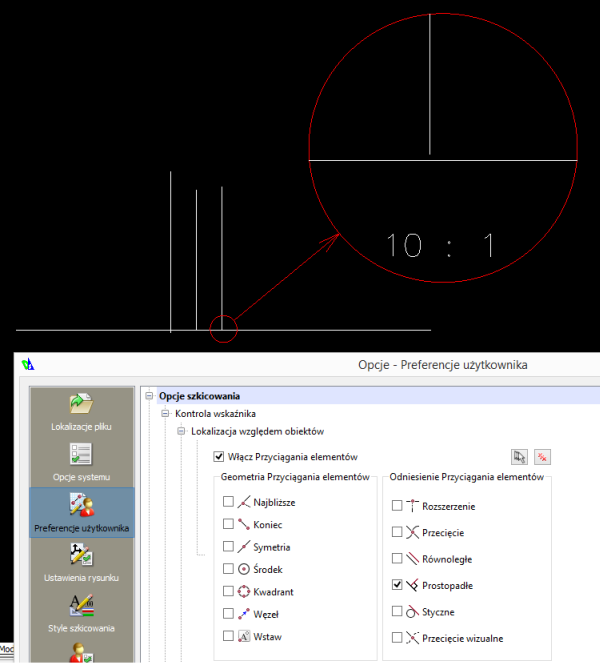Collapse Lokalizacja względem obiektów node

(181, 431)
